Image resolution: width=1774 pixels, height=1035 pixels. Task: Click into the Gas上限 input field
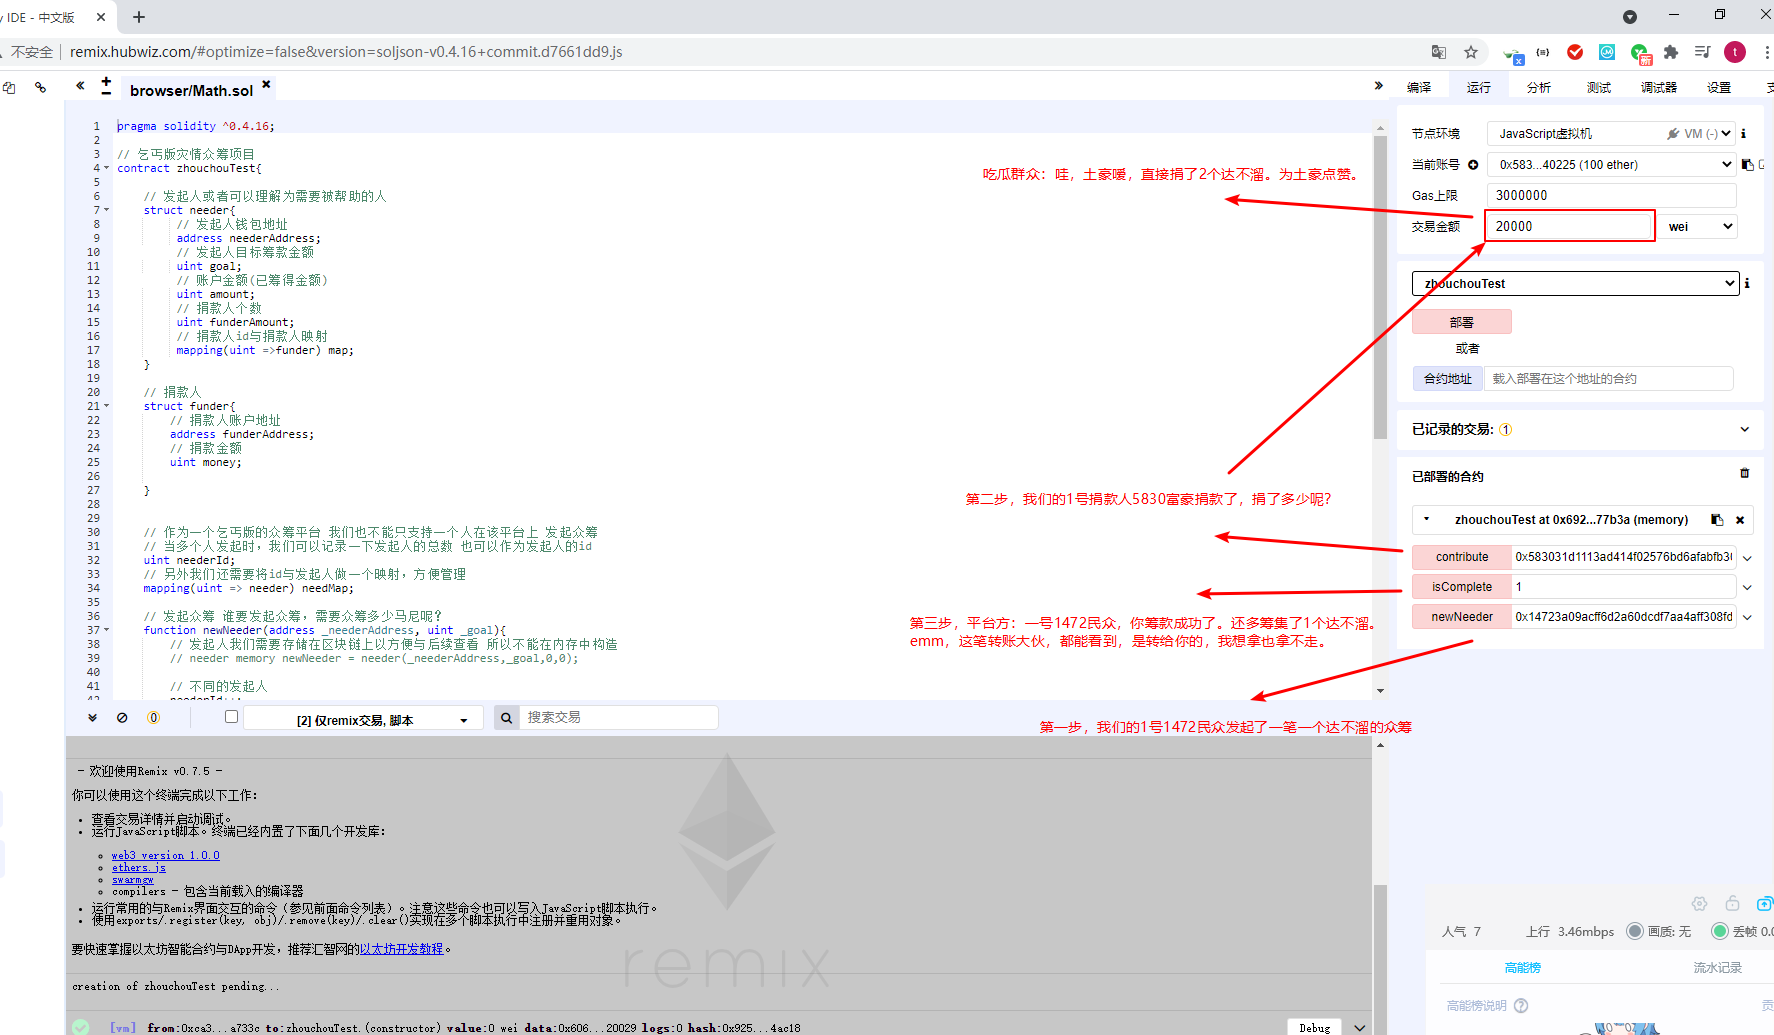(1611, 196)
